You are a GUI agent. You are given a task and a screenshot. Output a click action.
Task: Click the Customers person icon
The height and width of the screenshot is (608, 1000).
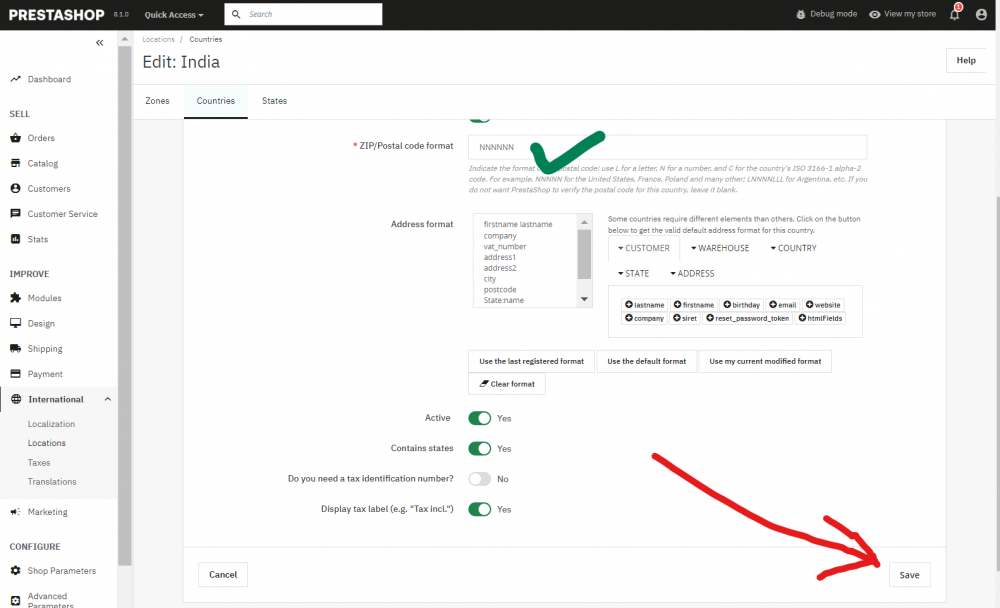15,188
